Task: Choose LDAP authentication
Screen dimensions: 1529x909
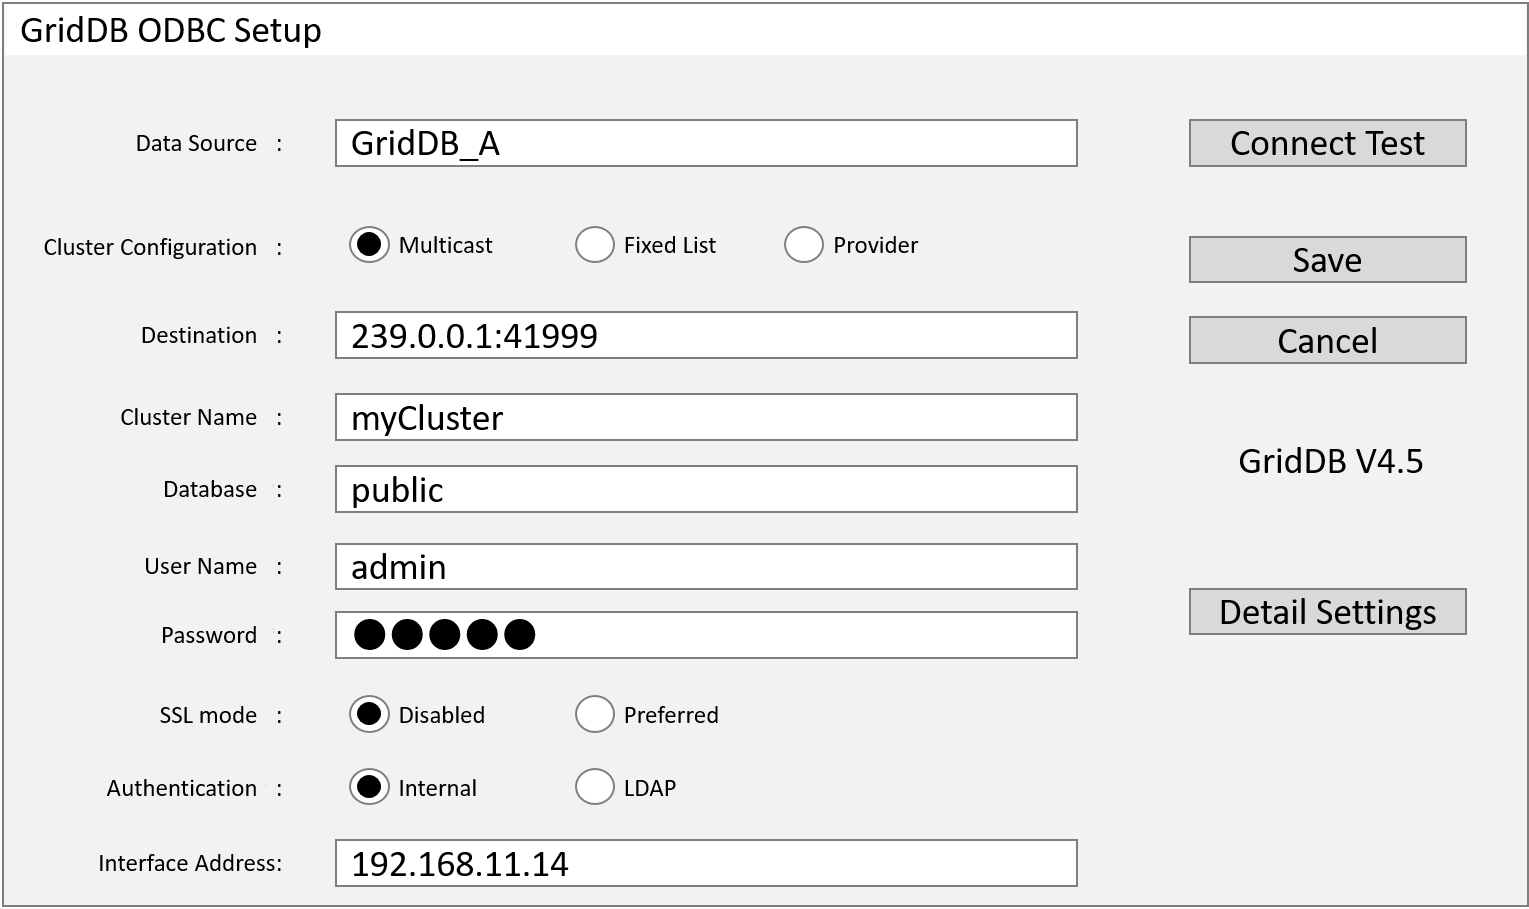Action: click(594, 787)
